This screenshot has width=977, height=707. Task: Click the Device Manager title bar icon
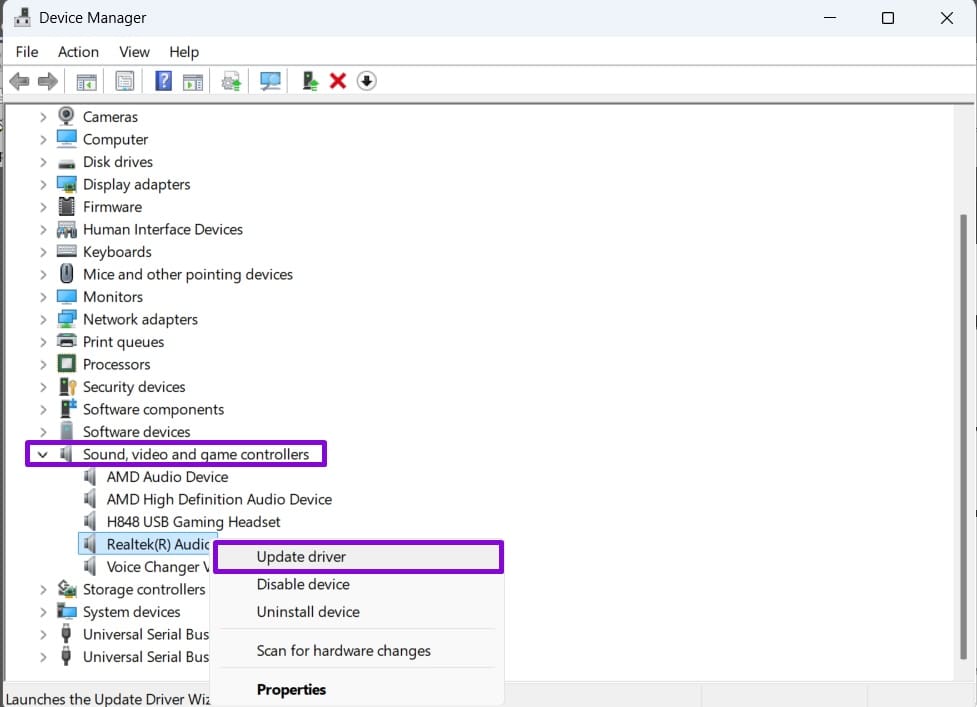point(22,17)
